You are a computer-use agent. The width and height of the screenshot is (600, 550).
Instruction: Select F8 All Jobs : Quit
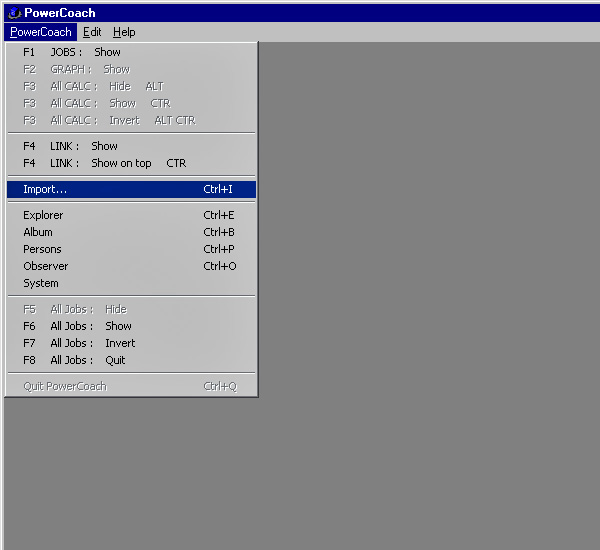131,360
